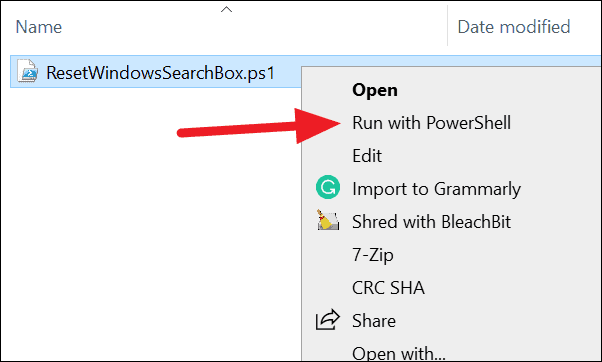This screenshot has height=362, width=602.
Task: Select the PowerShell script file icon
Action: click(28, 71)
